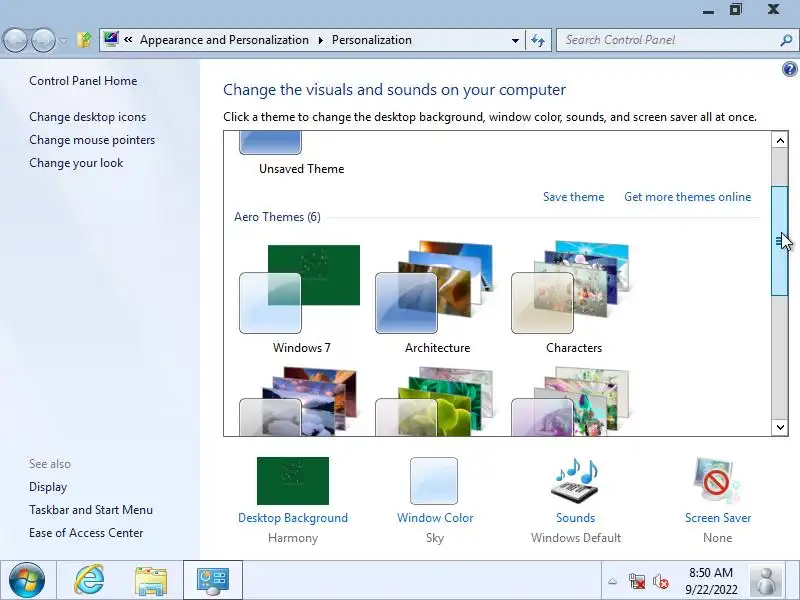Open recent pages dropdown beside navigation arrows
The width and height of the screenshot is (800, 600).
click(x=63, y=40)
